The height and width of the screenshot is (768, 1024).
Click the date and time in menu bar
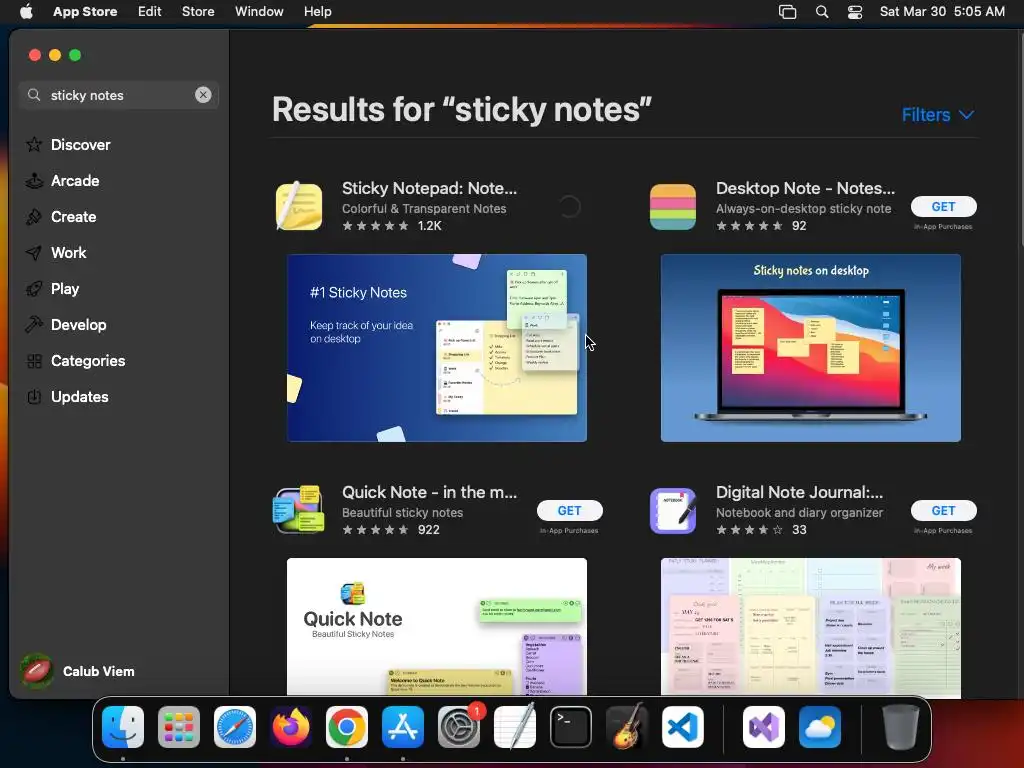point(942,12)
